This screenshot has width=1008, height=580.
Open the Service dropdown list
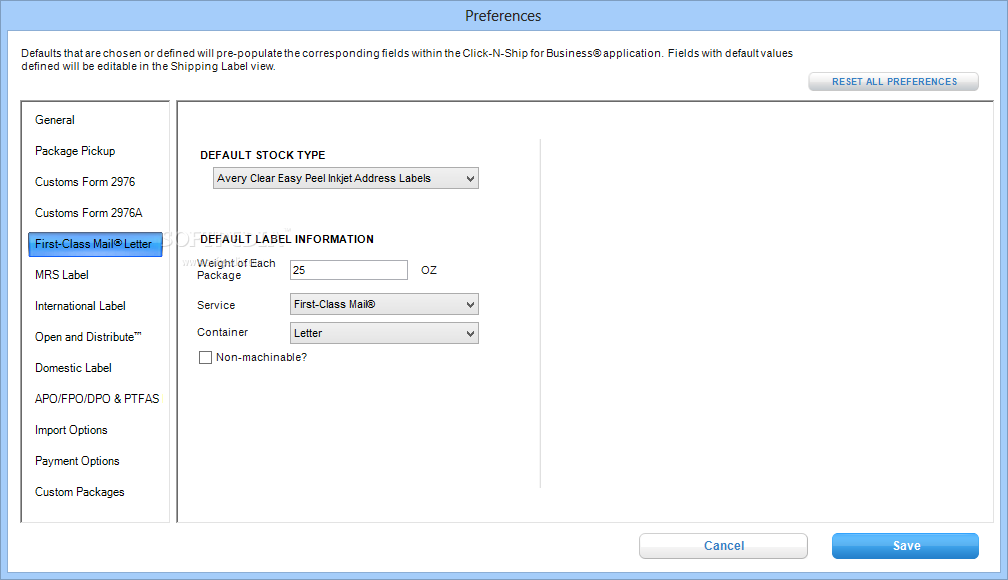pos(384,304)
